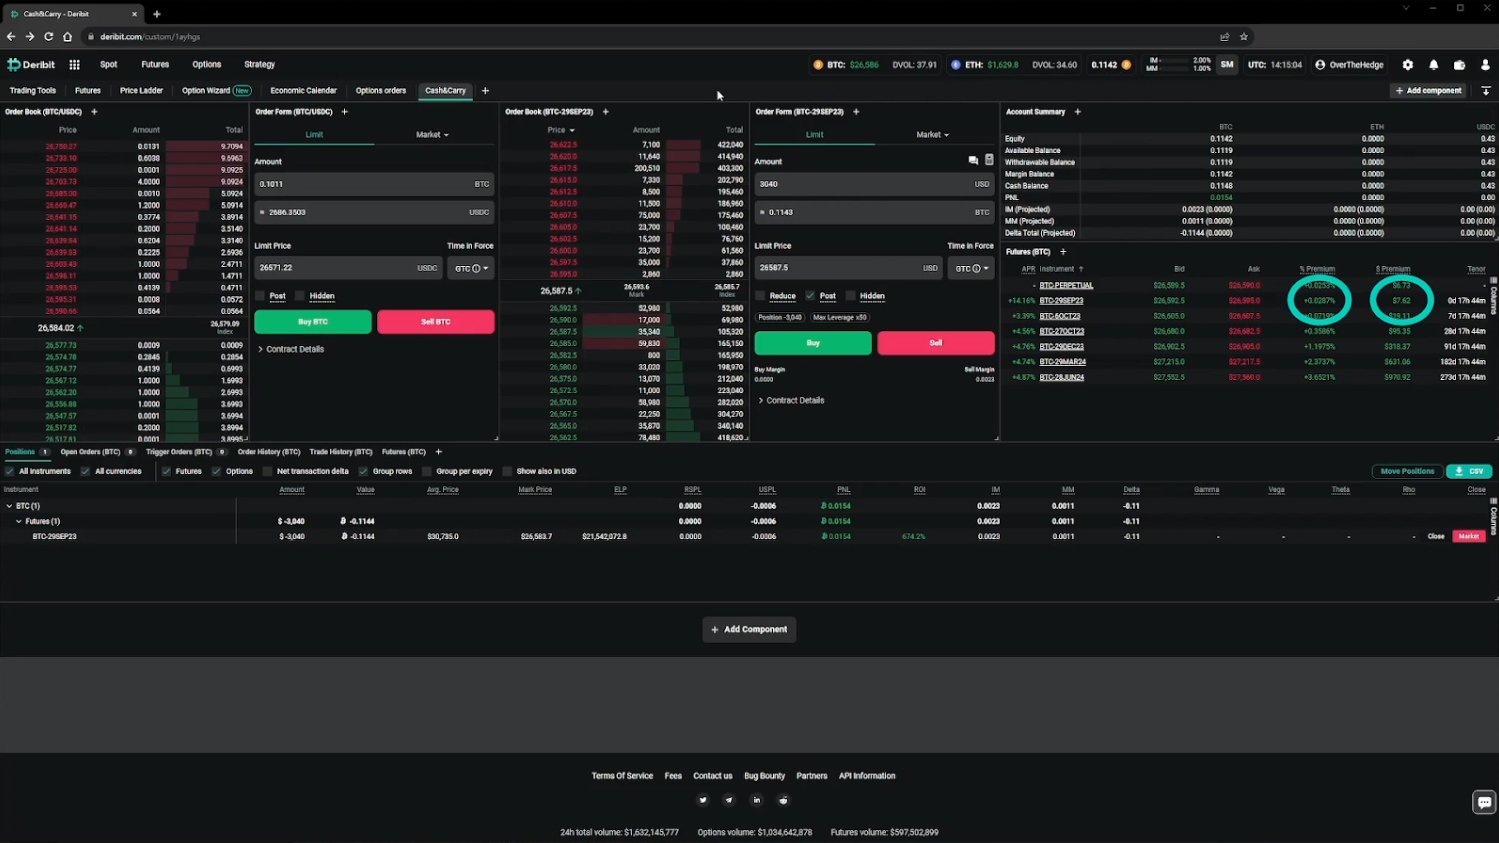Screen dimensions: 1499x843
Task: Open the user profile icon at far right
Action: pyautogui.click(x=1485, y=65)
